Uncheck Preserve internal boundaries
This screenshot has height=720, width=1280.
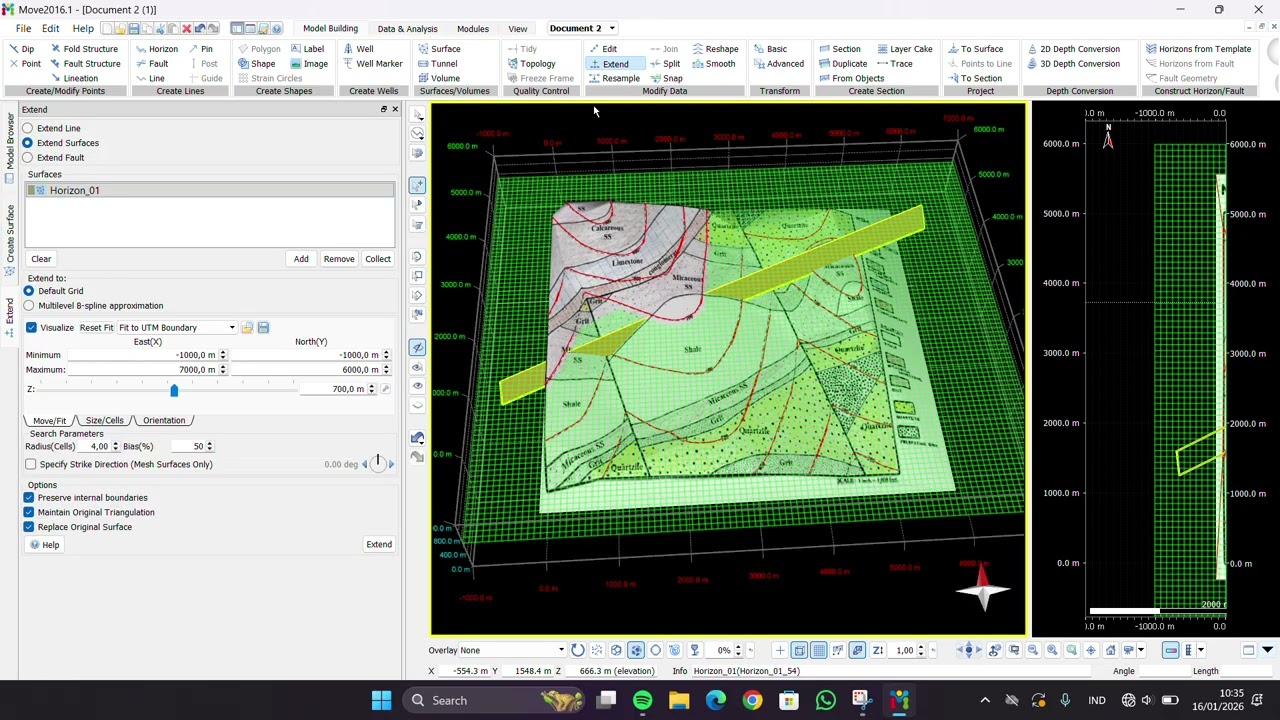[29, 497]
